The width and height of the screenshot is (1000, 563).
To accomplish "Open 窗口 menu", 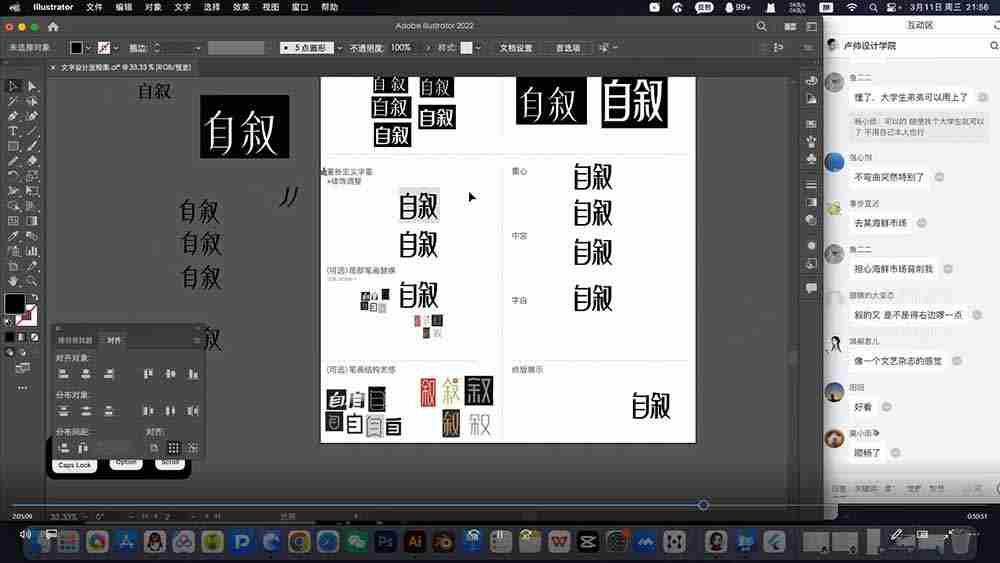I will pos(300,7).
